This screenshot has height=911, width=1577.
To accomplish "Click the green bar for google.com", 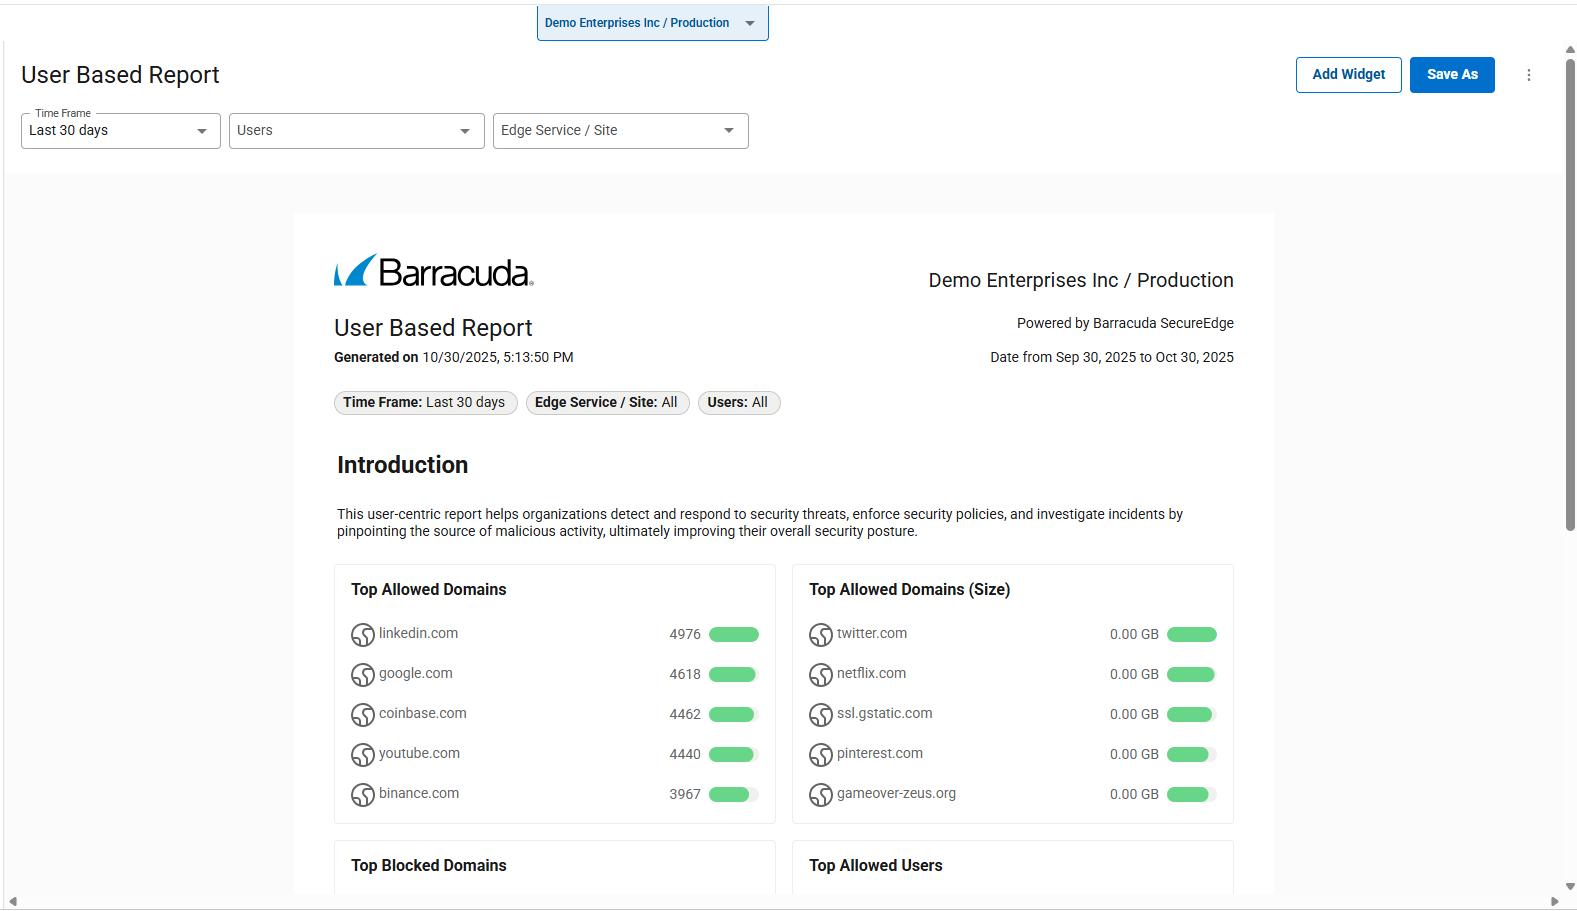I will point(733,675).
